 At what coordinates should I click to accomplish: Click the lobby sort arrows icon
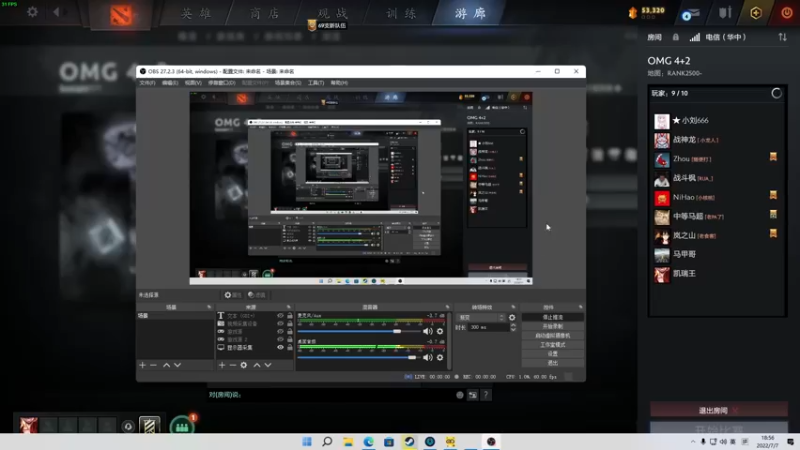782,37
